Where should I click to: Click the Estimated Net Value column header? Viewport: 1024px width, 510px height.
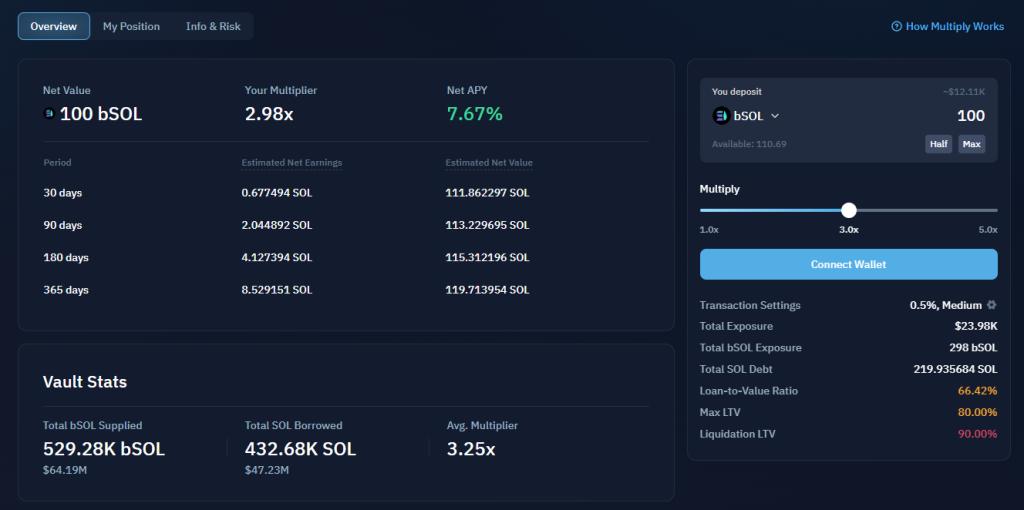489,163
